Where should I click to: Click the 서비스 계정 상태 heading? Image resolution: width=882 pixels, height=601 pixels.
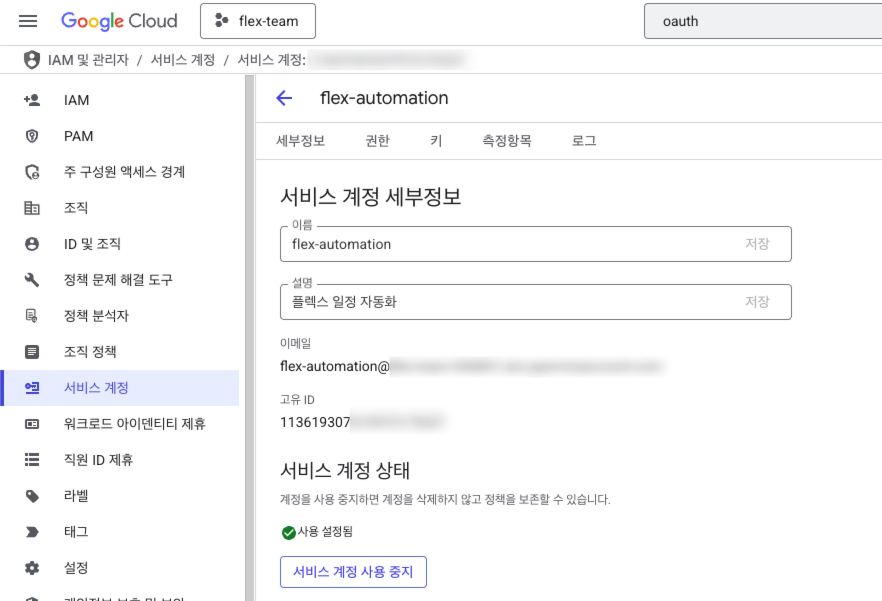[x=345, y=470]
